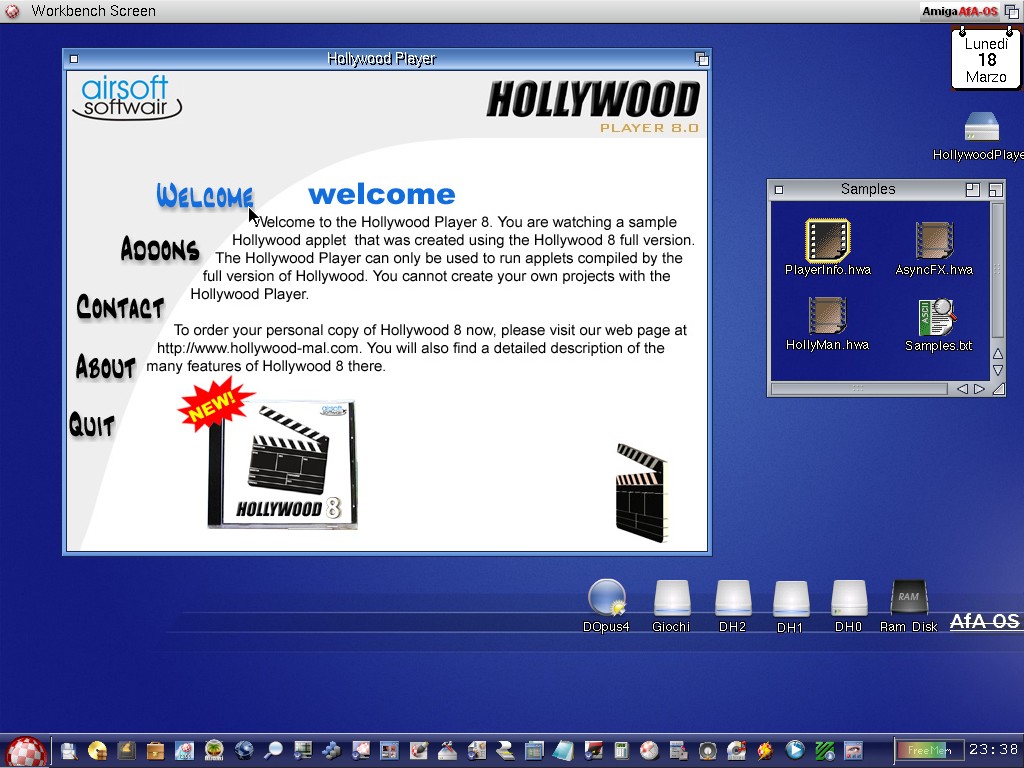Image resolution: width=1024 pixels, height=768 pixels.
Task: Click the Samples window scroll-down arrow
Action: [x=997, y=371]
